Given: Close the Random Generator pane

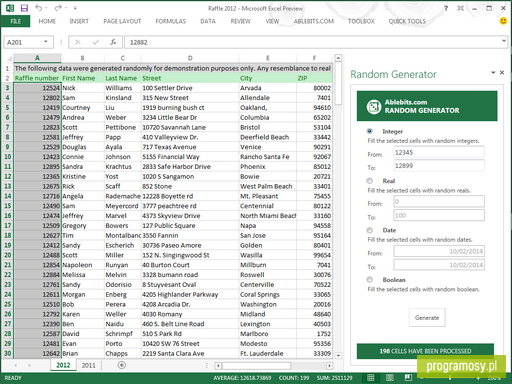Looking at the screenshot, I should [x=502, y=72].
